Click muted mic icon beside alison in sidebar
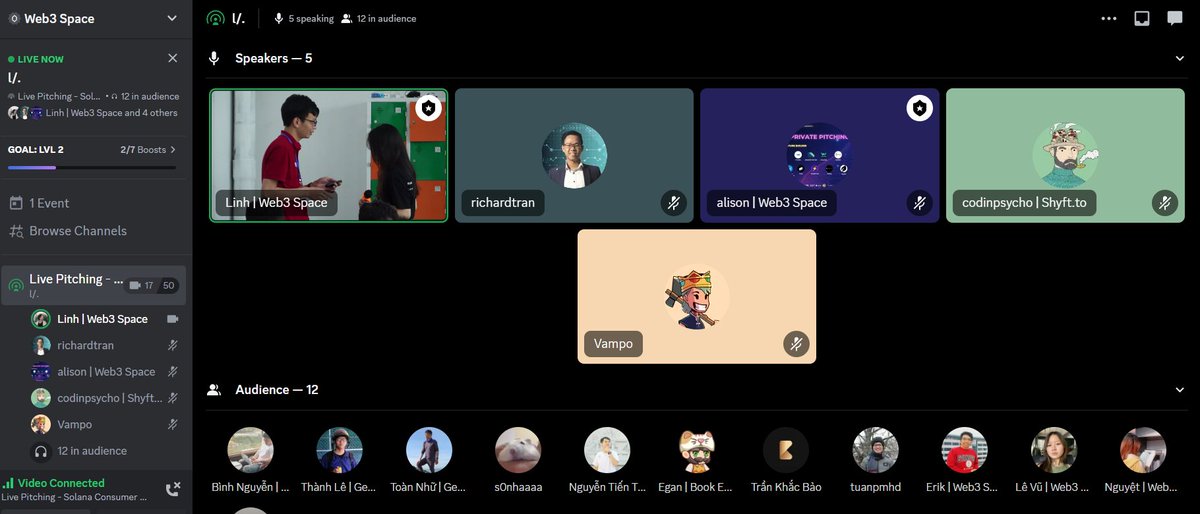 pos(173,371)
